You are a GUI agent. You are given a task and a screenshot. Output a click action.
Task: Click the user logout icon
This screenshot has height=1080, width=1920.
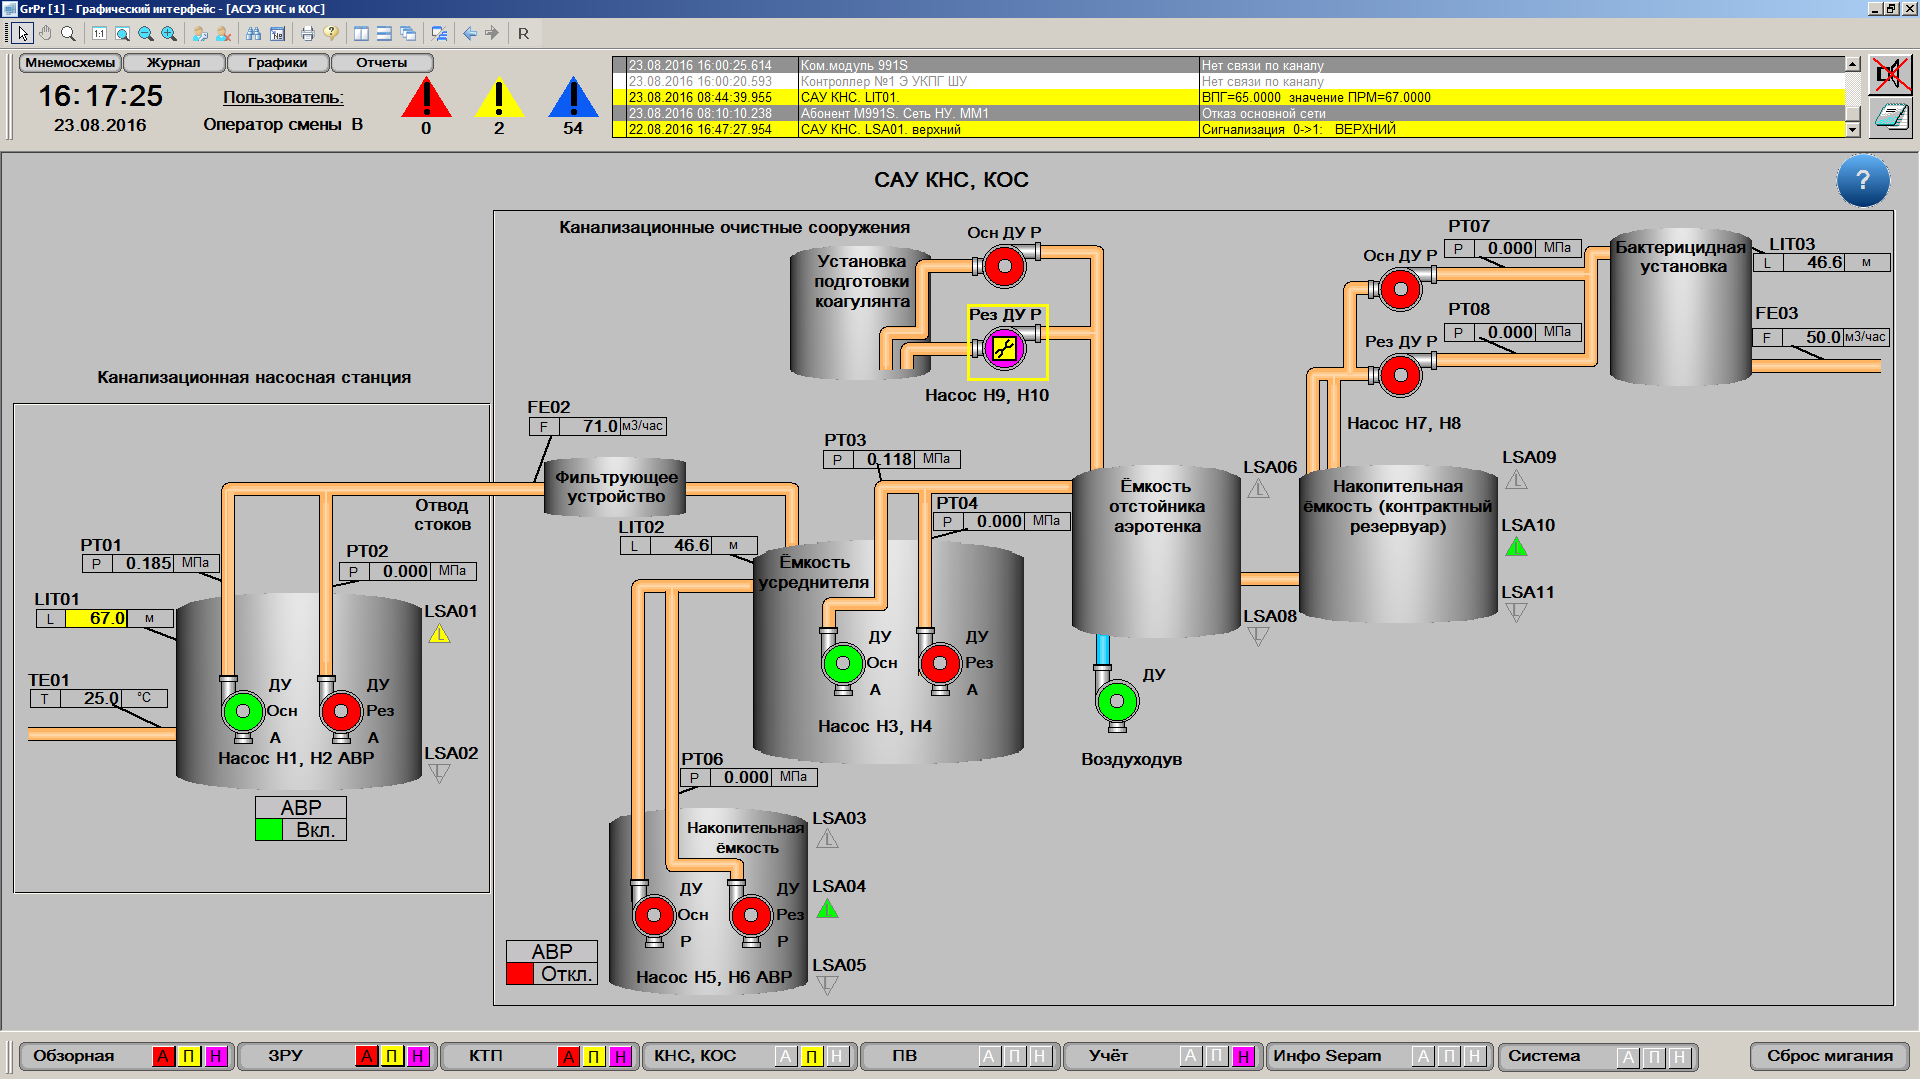223,33
